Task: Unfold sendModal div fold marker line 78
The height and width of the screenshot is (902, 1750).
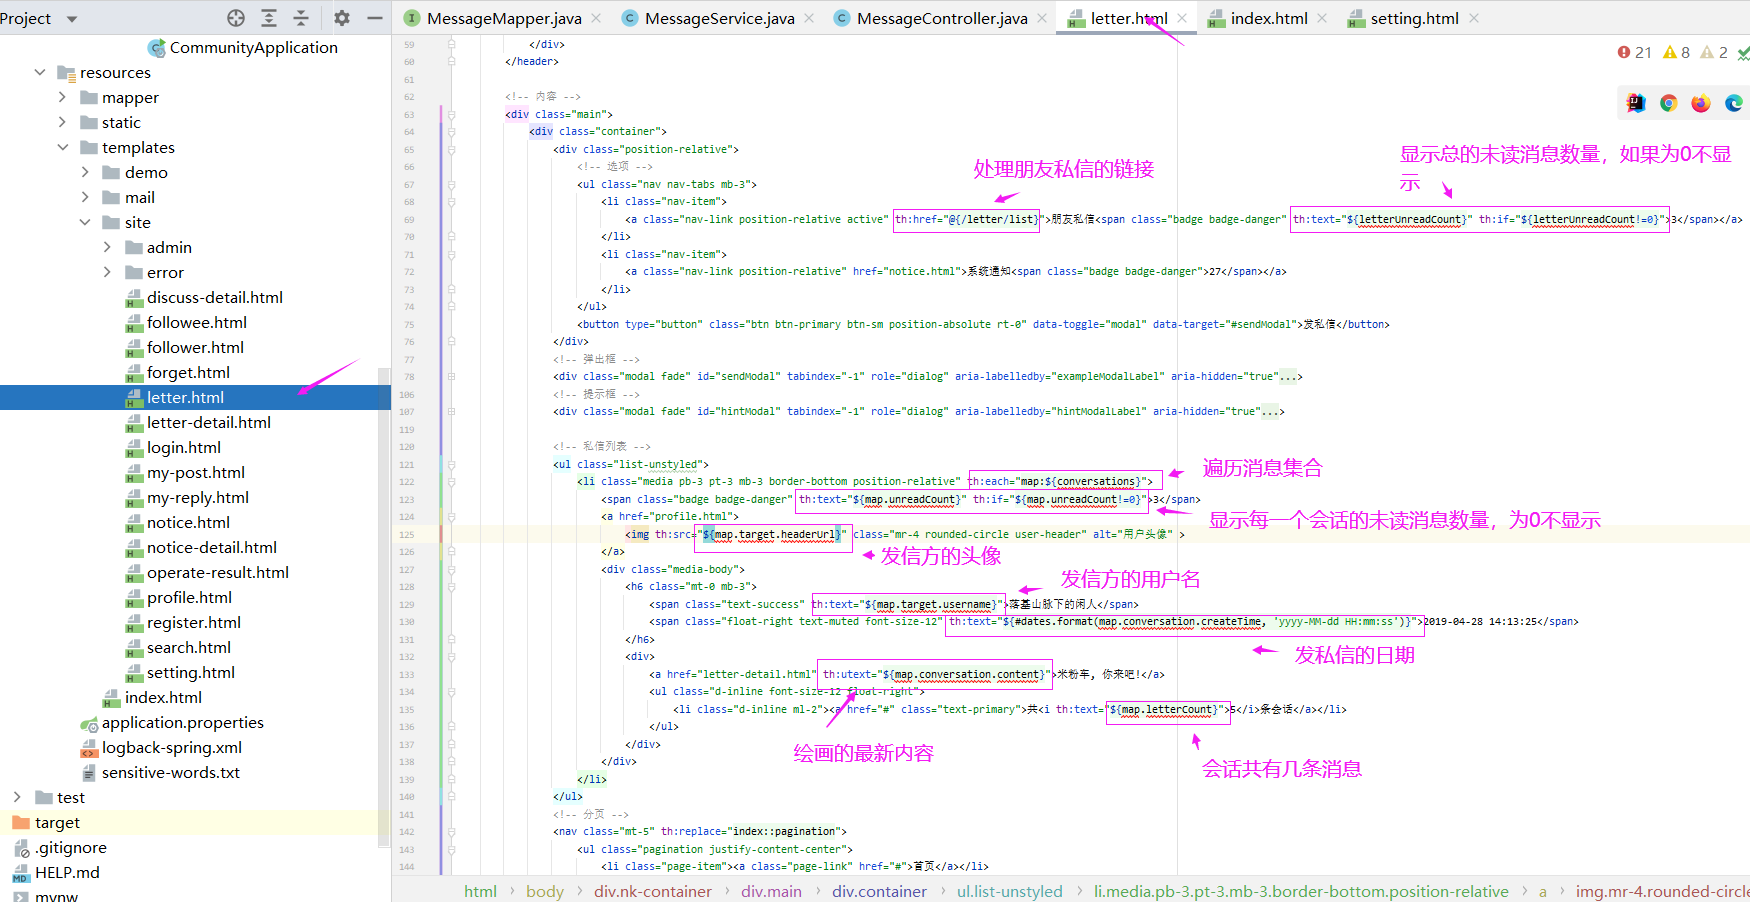Action: (x=451, y=377)
